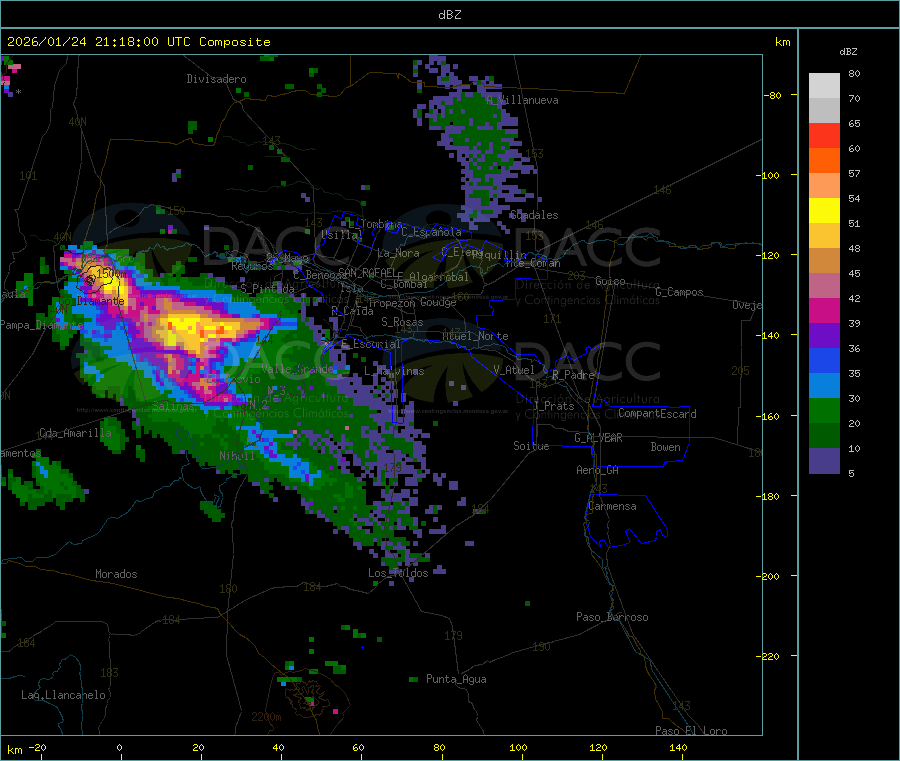Click the 'dBZ' title at the top

pos(449,15)
